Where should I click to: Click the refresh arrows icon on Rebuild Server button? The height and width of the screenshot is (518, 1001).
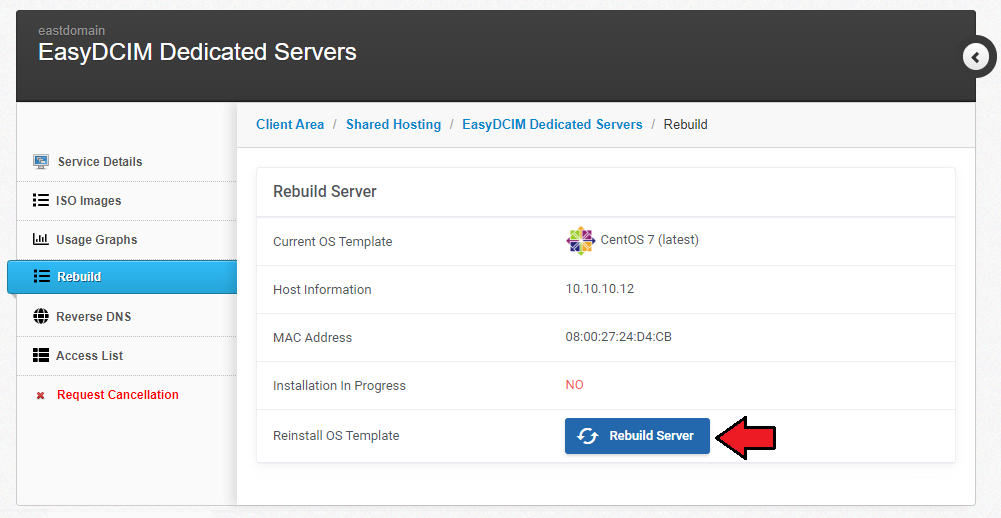[587, 436]
